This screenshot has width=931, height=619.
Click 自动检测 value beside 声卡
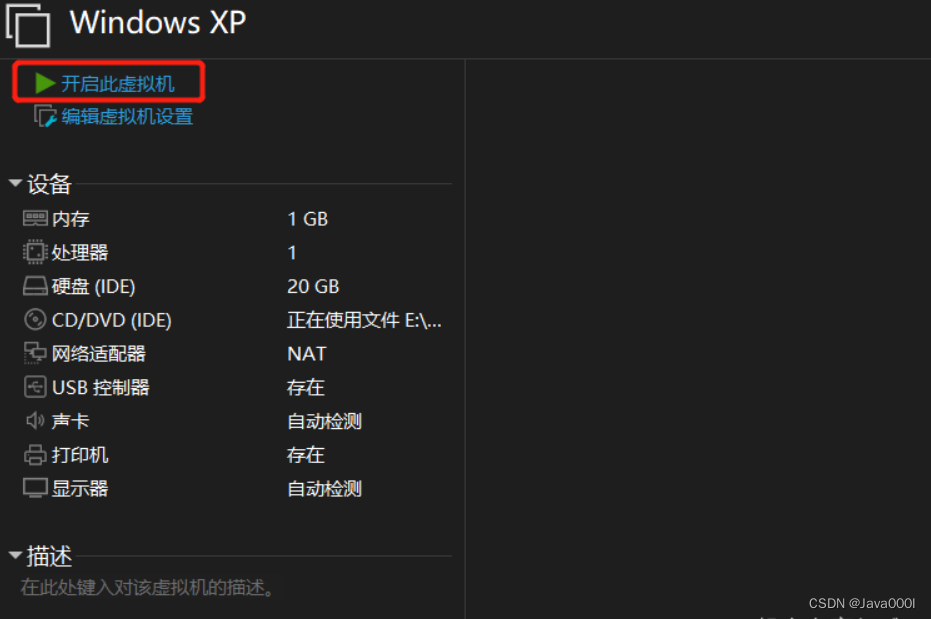pos(325,421)
